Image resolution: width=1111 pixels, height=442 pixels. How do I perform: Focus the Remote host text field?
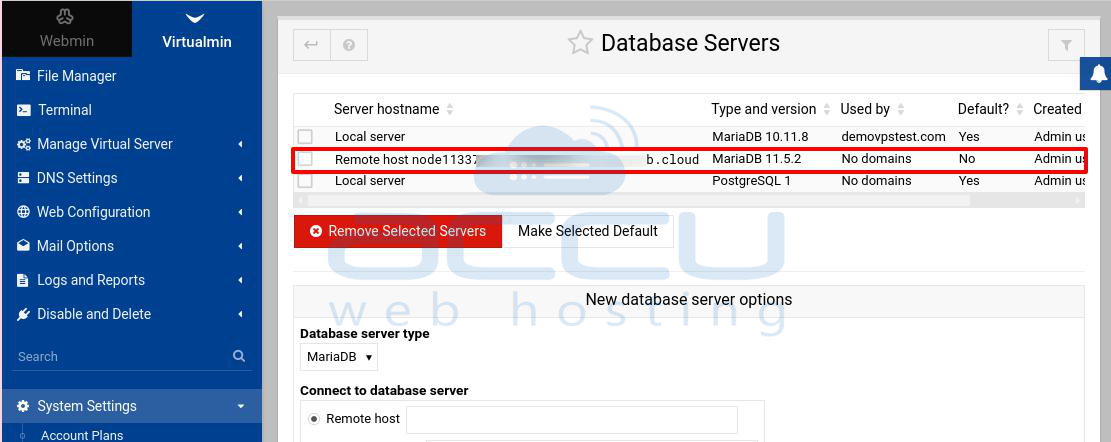[572, 419]
